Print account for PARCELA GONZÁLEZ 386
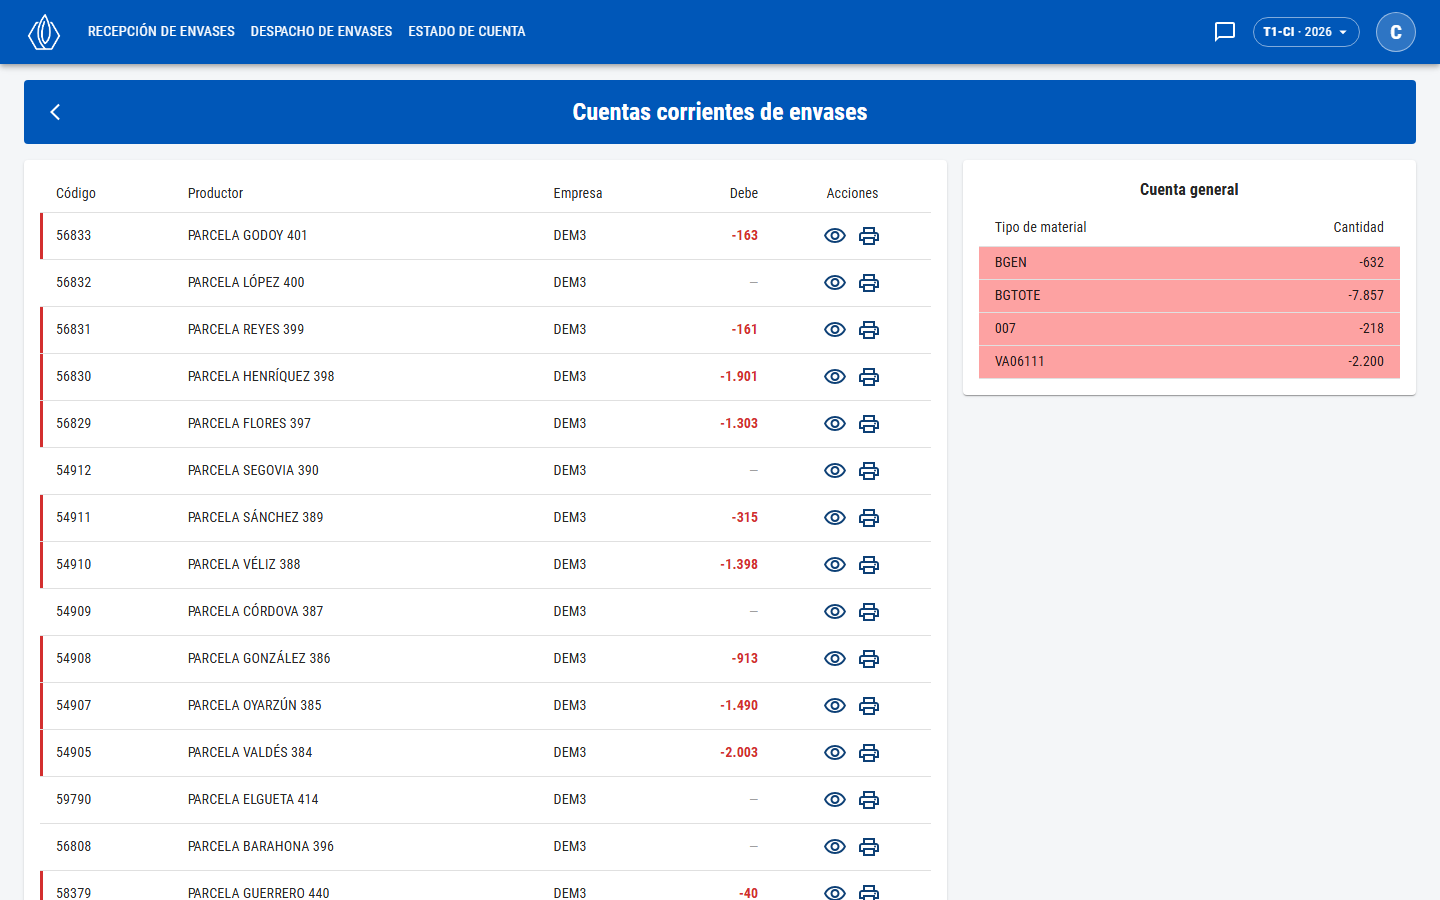Viewport: 1440px width, 900px height. coord(869,659)
